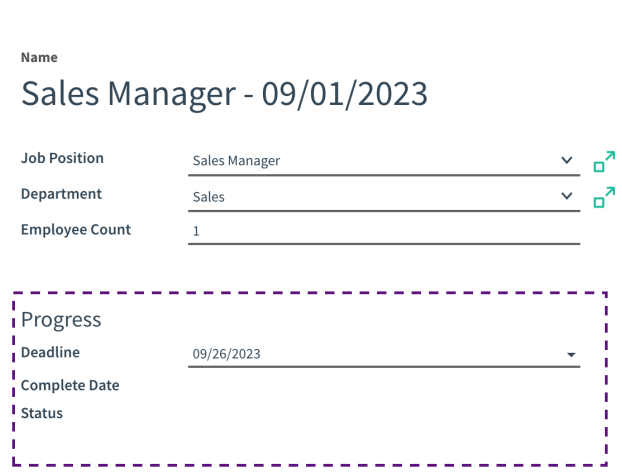This screenshot has height=473, width=622.
Task: Click the Department label
Action: [61, 194]
